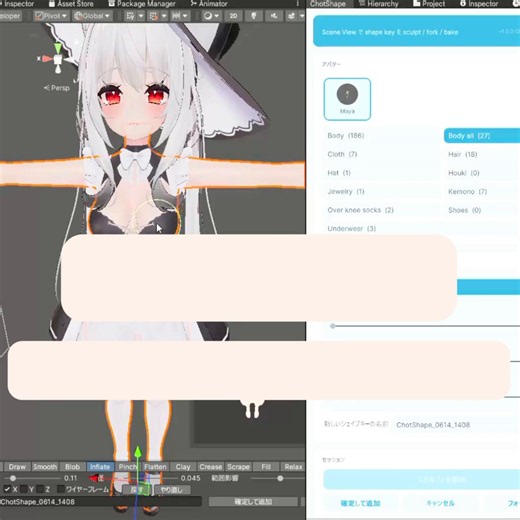
Task: Select the Houki (0) category
Action: (482, 173)
